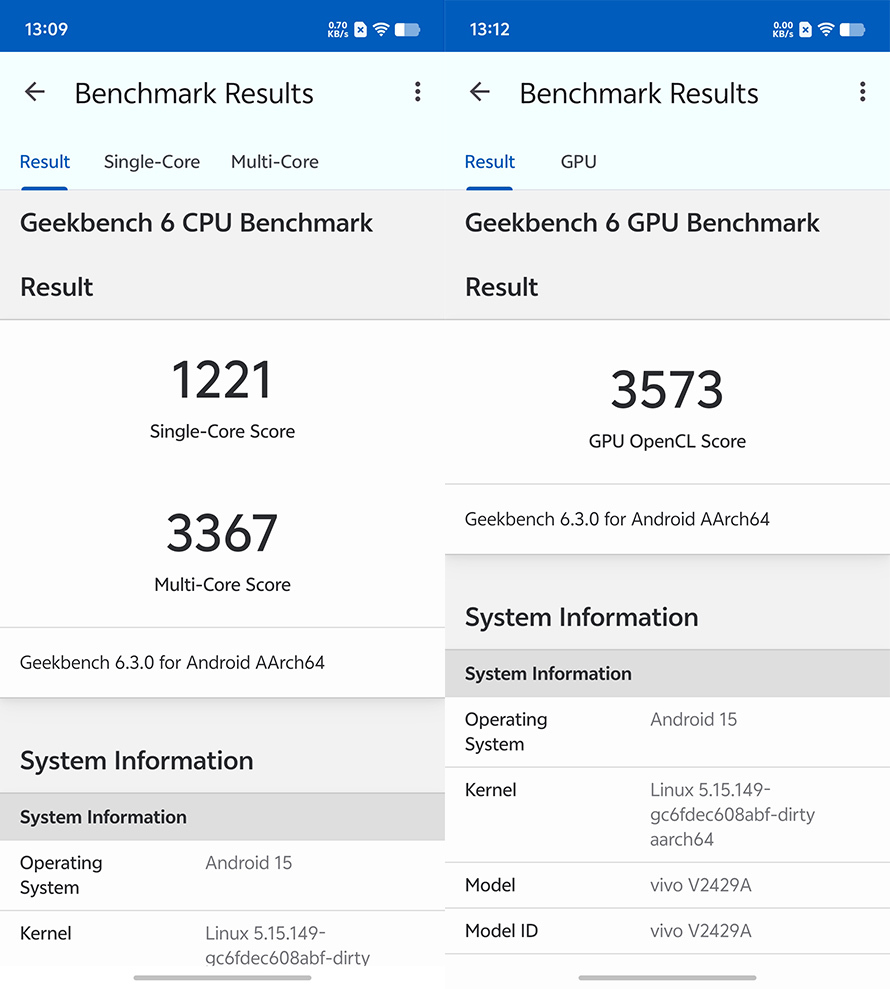Tap the 13:09 clock in status bar
Screen dimensions: 890x989
click(46, 29)
